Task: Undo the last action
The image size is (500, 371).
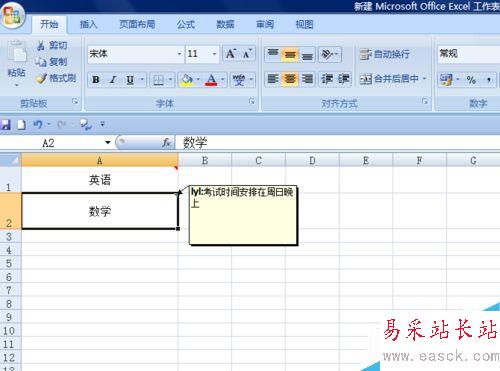Action: point(38,125)
